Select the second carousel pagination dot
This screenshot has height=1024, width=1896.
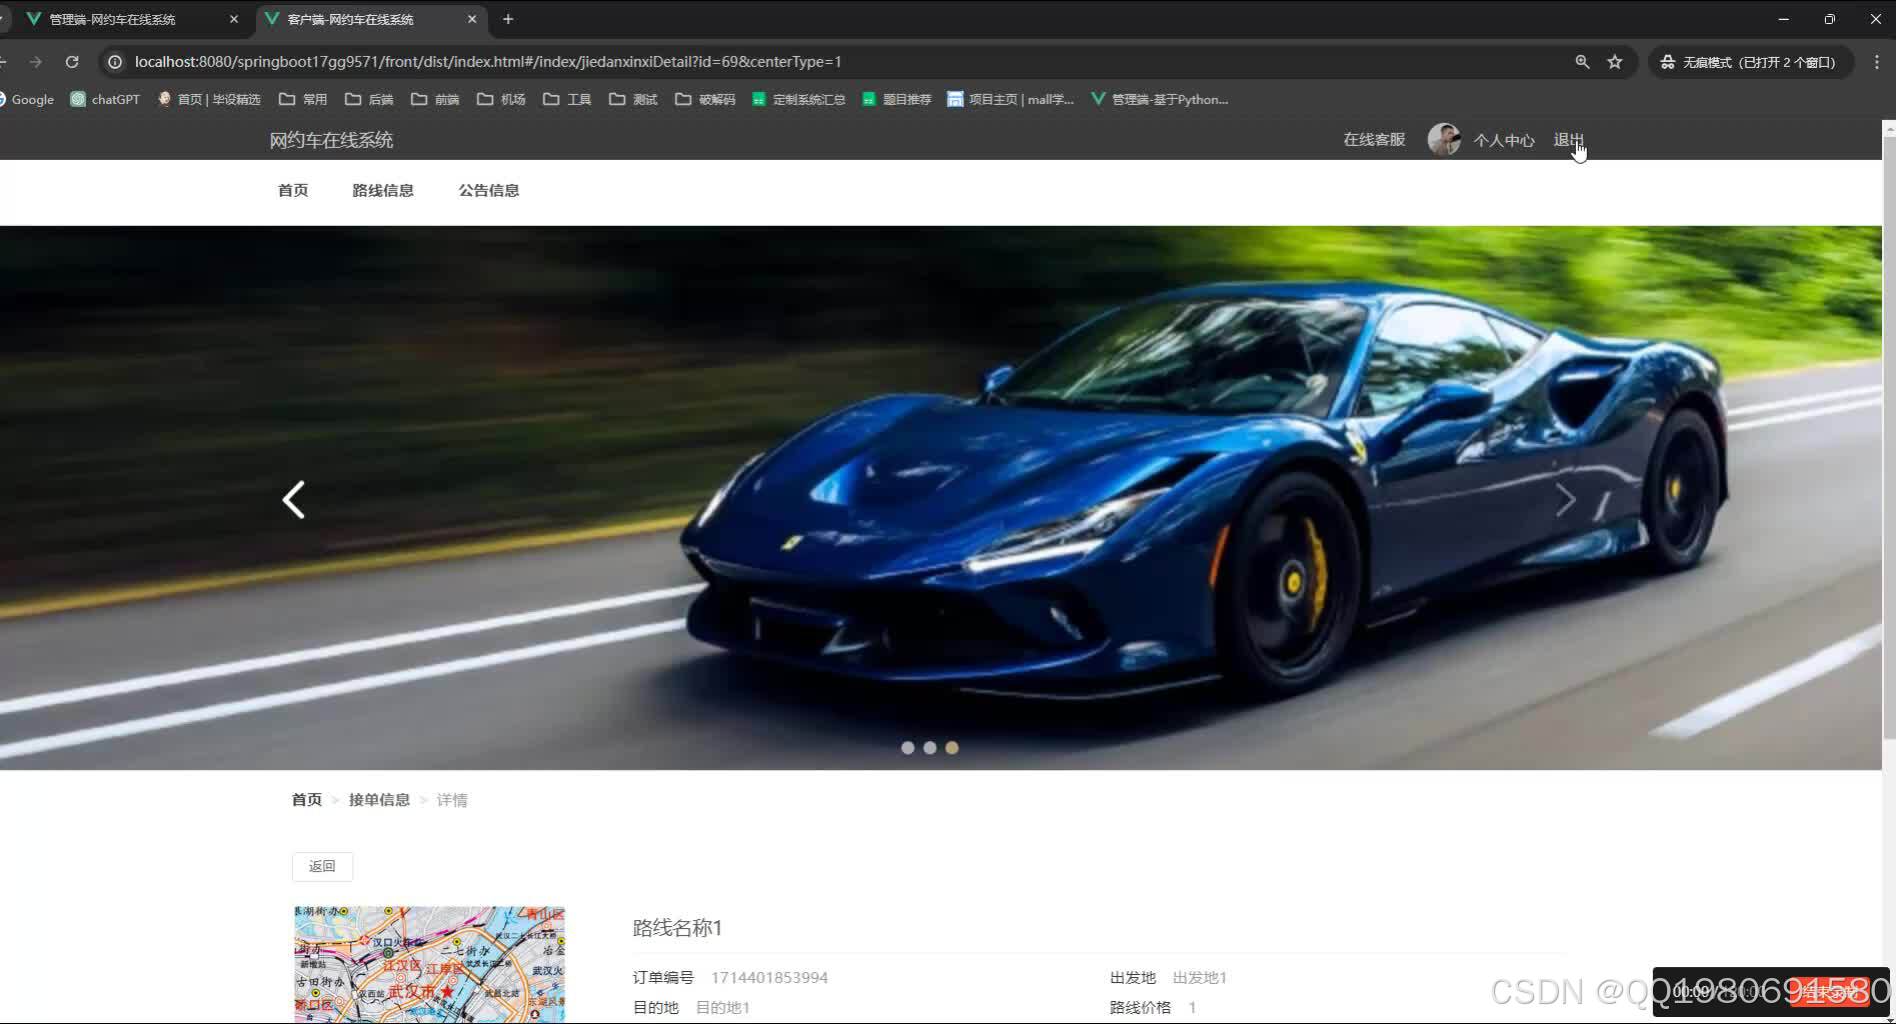929,747
